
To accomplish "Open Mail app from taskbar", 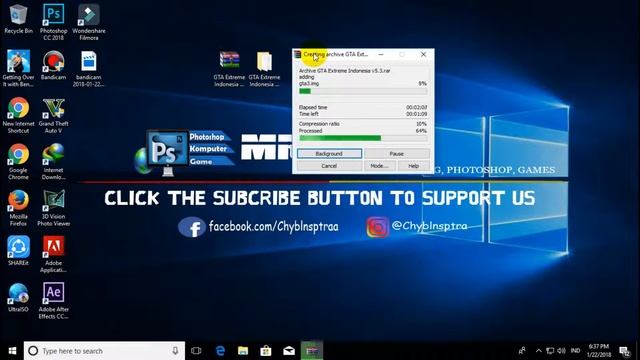I will pos(289,351).
